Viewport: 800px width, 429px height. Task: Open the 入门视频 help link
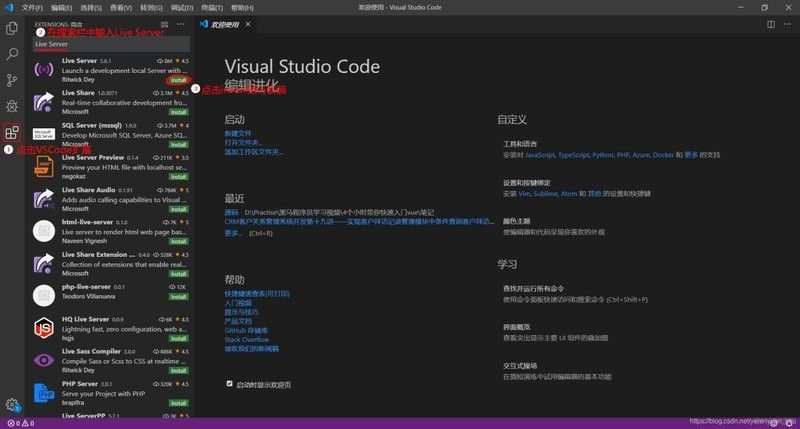[x=238, y=303]
